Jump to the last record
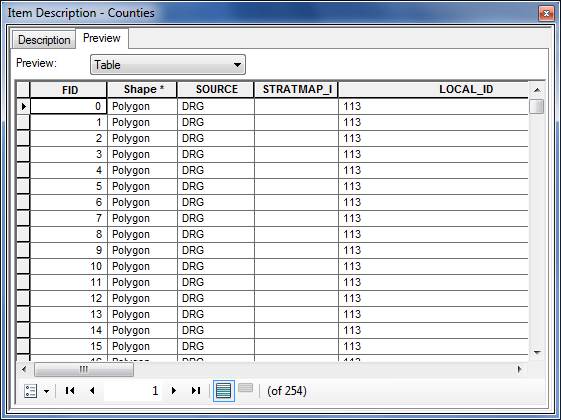Image resolution: width=561 pixels, height=420 pixels. pyautogui.click(x=196, y=391)
